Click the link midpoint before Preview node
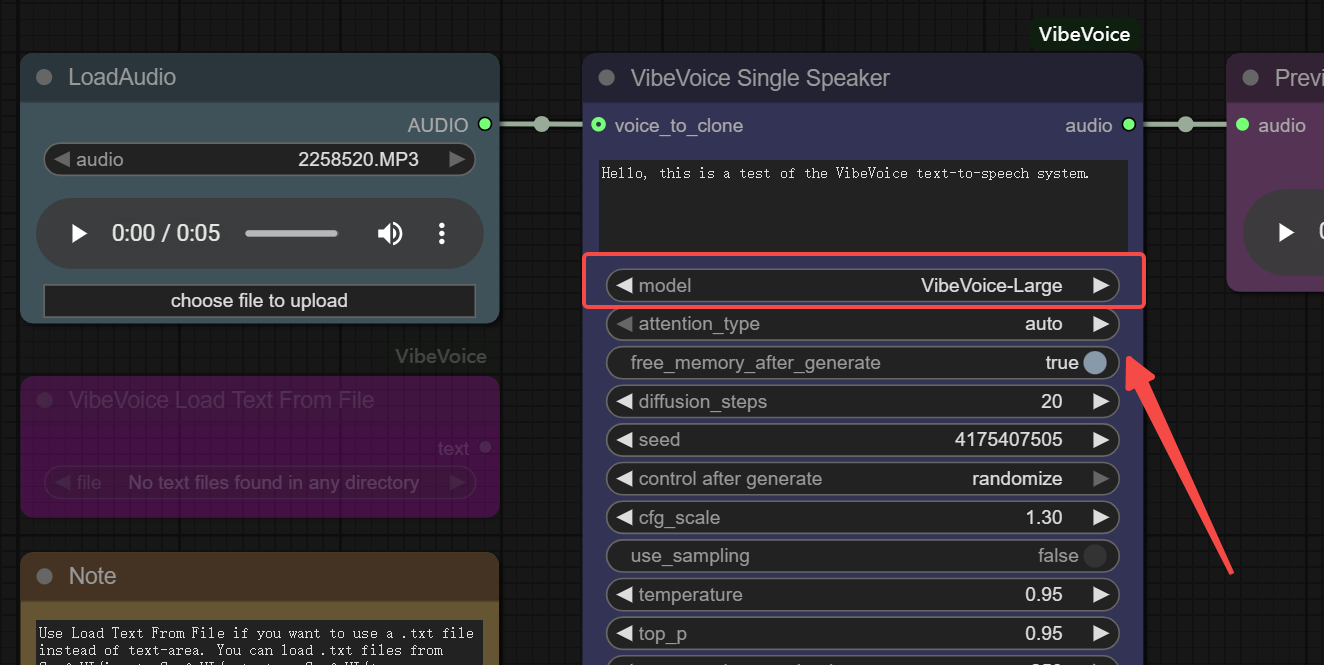The height and width of the screenshot is (665, 1324). point(1185,125)
